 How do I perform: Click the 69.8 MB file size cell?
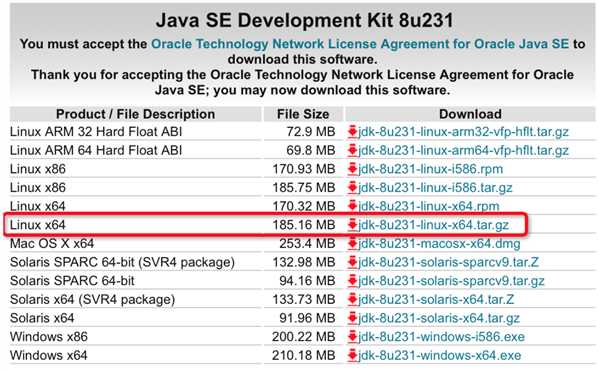[311, 150]
